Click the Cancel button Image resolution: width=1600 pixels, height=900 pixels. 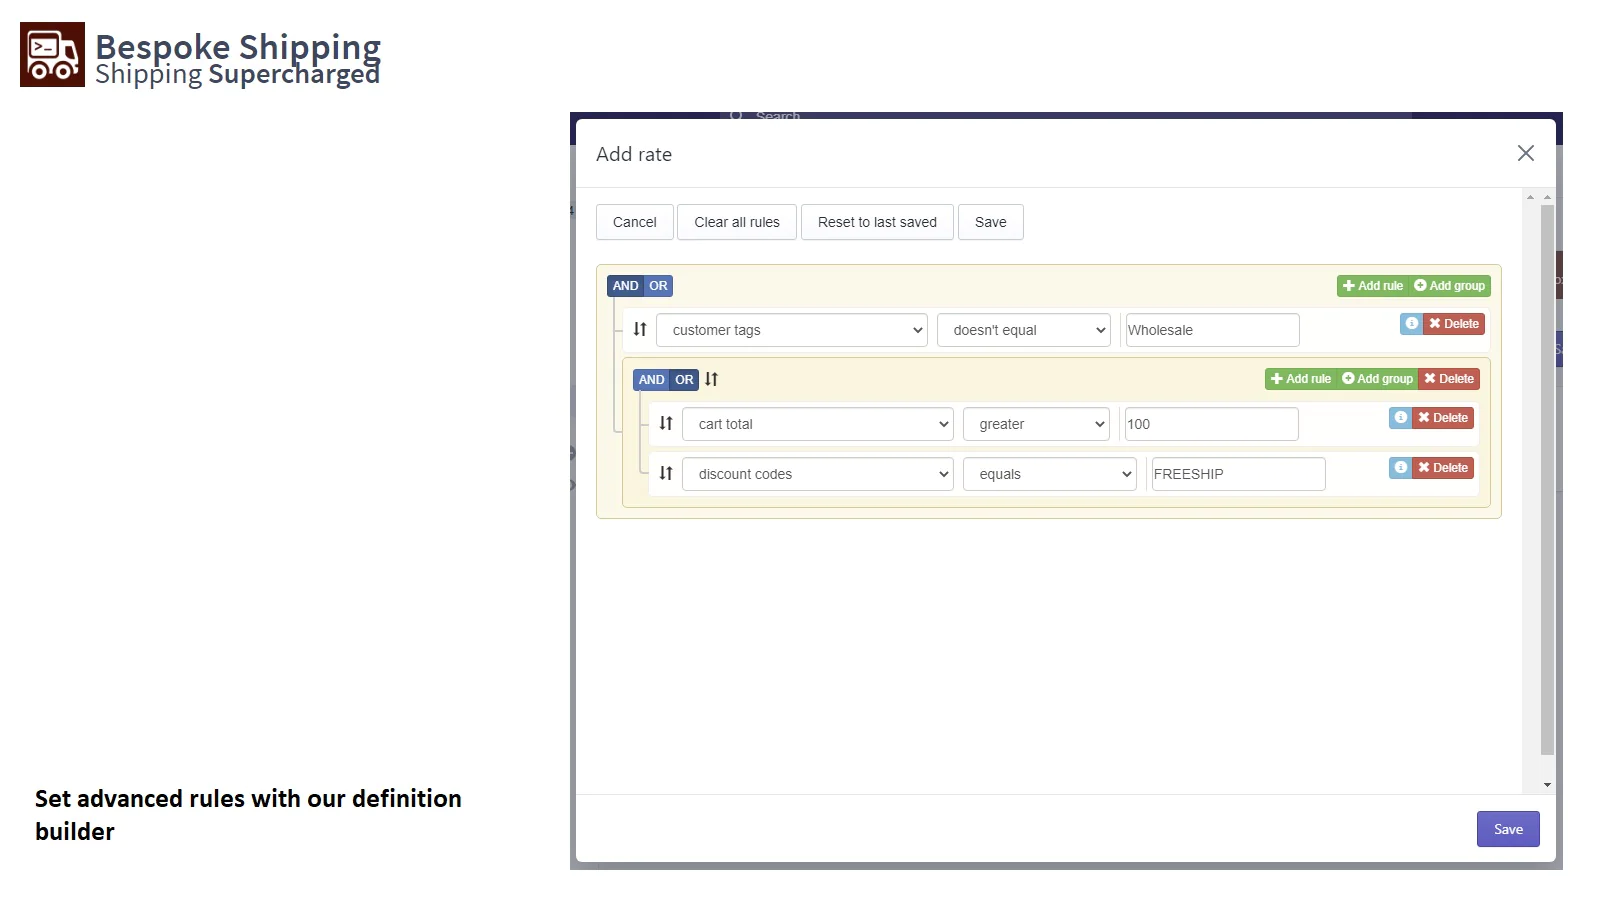coord(635,222)
